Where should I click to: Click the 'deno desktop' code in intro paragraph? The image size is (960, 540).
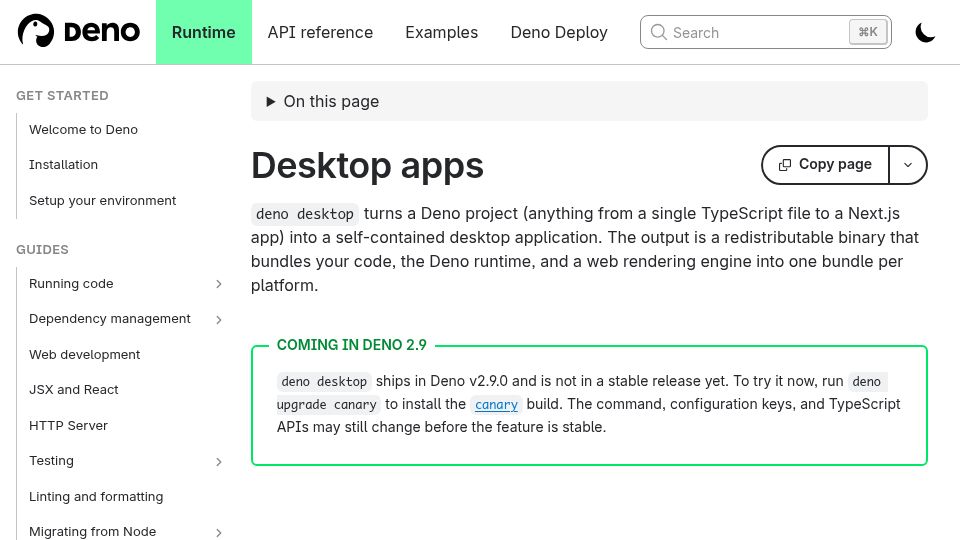coord(305,214)
